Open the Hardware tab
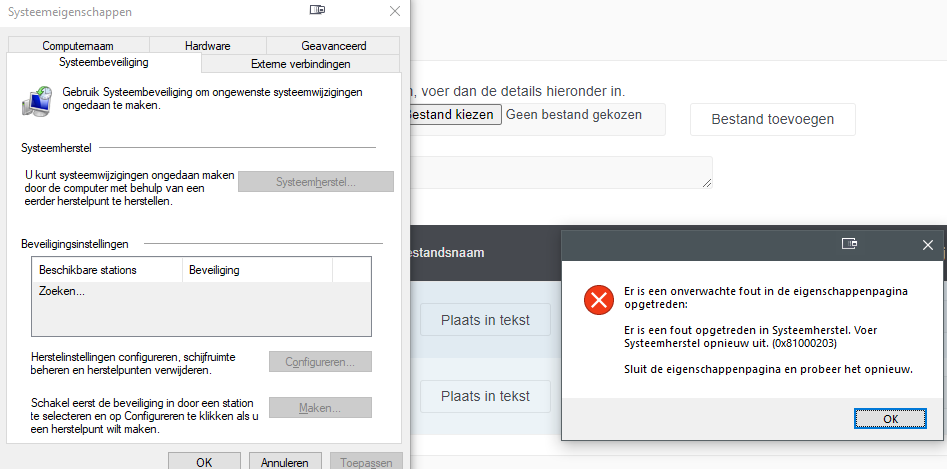Screen dimensions: 947x469 (208, 46)
